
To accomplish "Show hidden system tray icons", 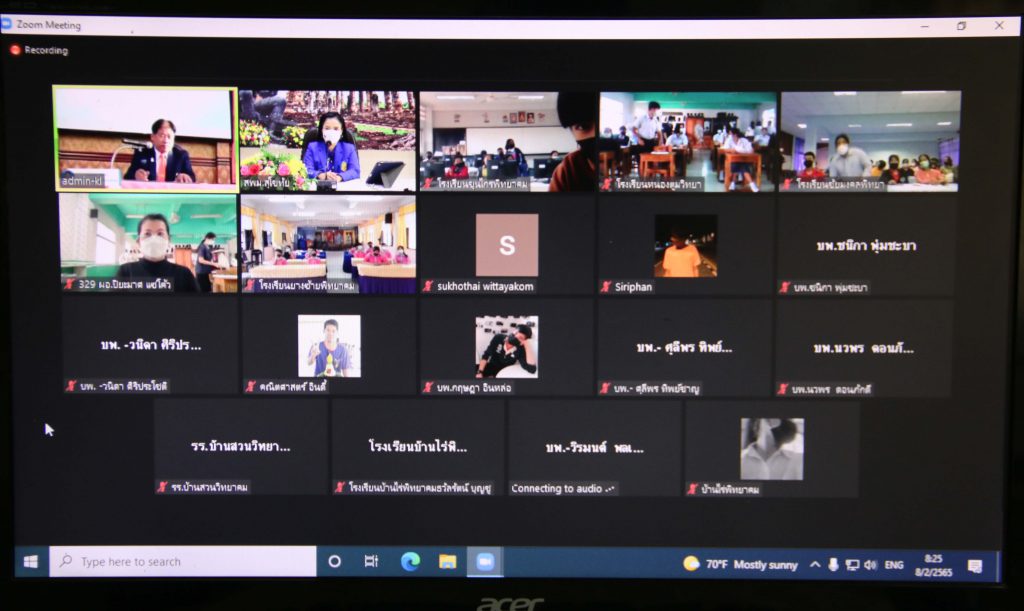I will (x=815, y=565).
